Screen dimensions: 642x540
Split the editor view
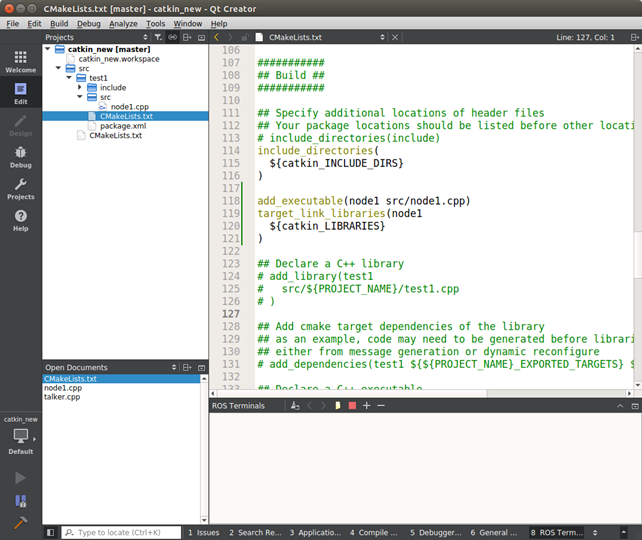click(x=634, y=37)
